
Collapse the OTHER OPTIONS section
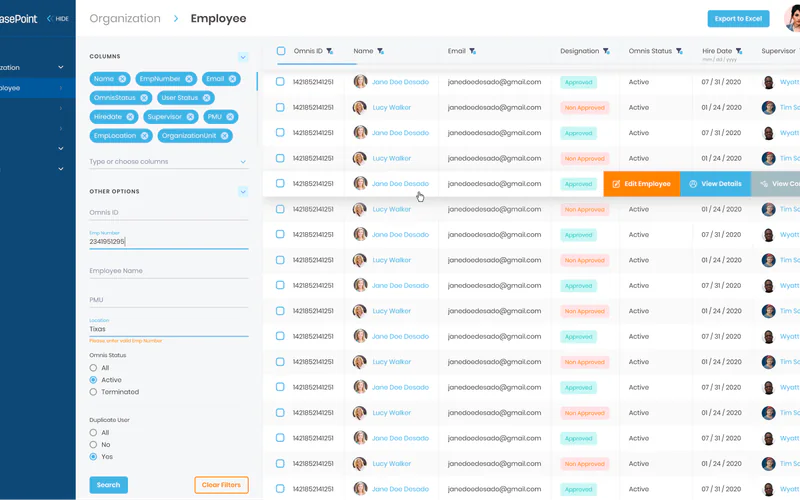pos(243,192)
